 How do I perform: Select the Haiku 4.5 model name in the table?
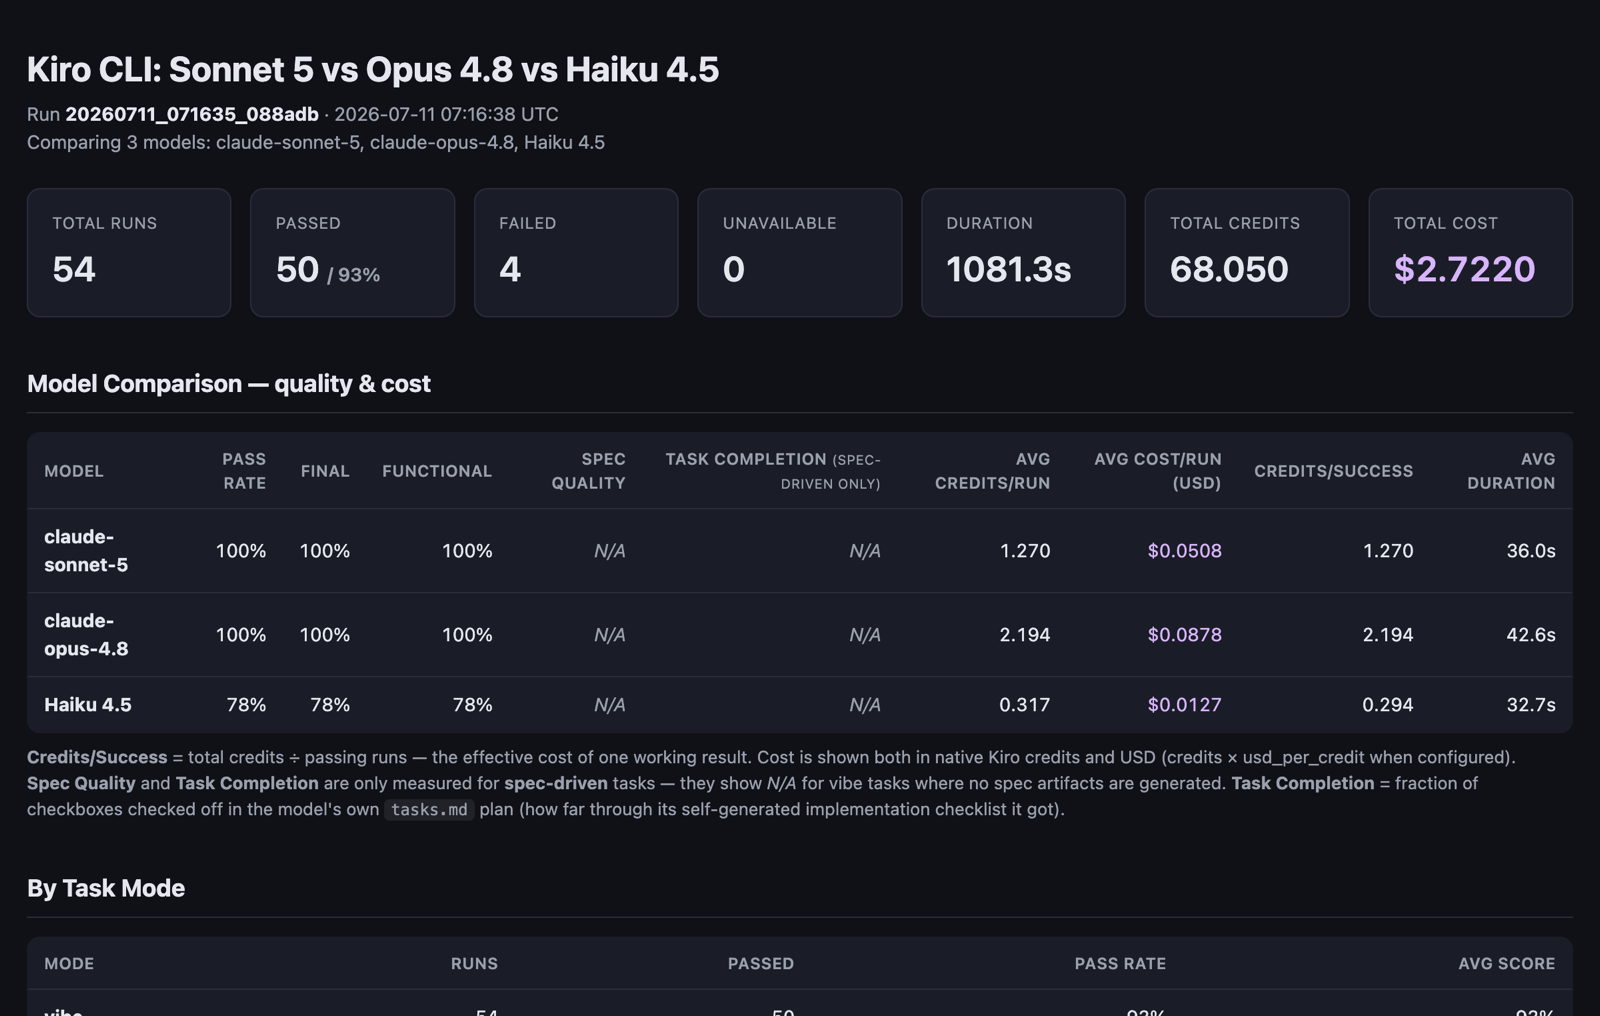point(88,705)
